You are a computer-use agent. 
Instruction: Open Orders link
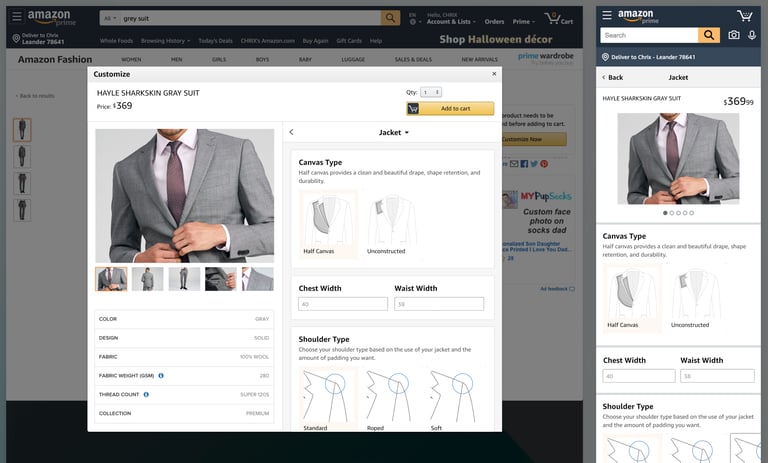[x=494, y=22]
